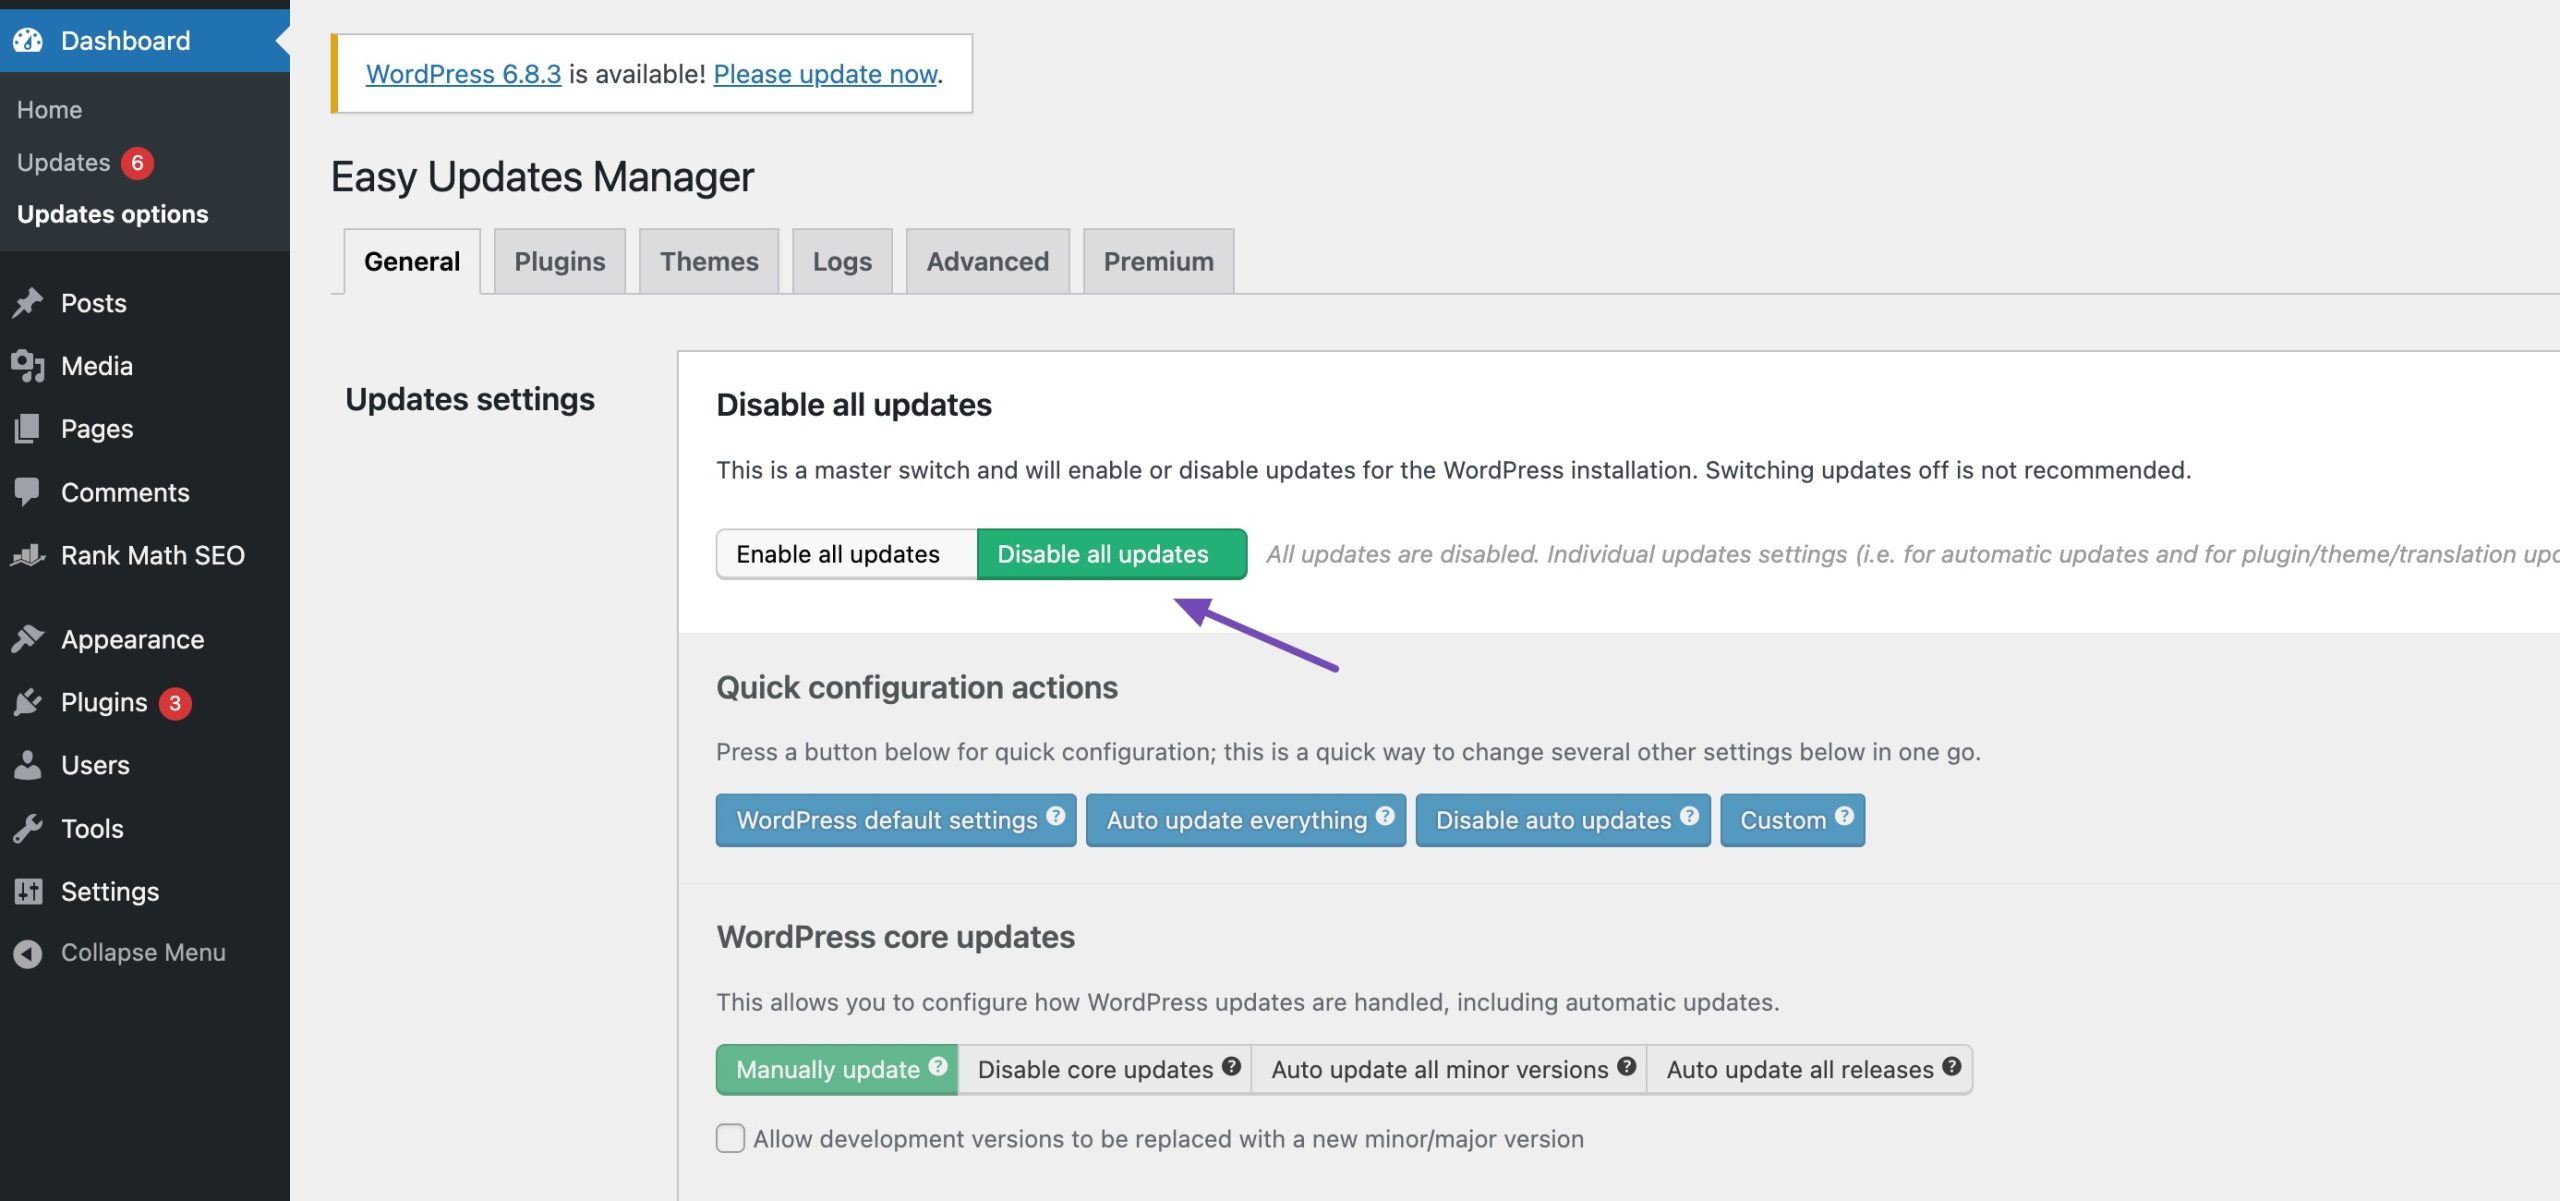Click the Media library icon
The width and height of the screenshot is (2560, 1201).
[28, 366]
